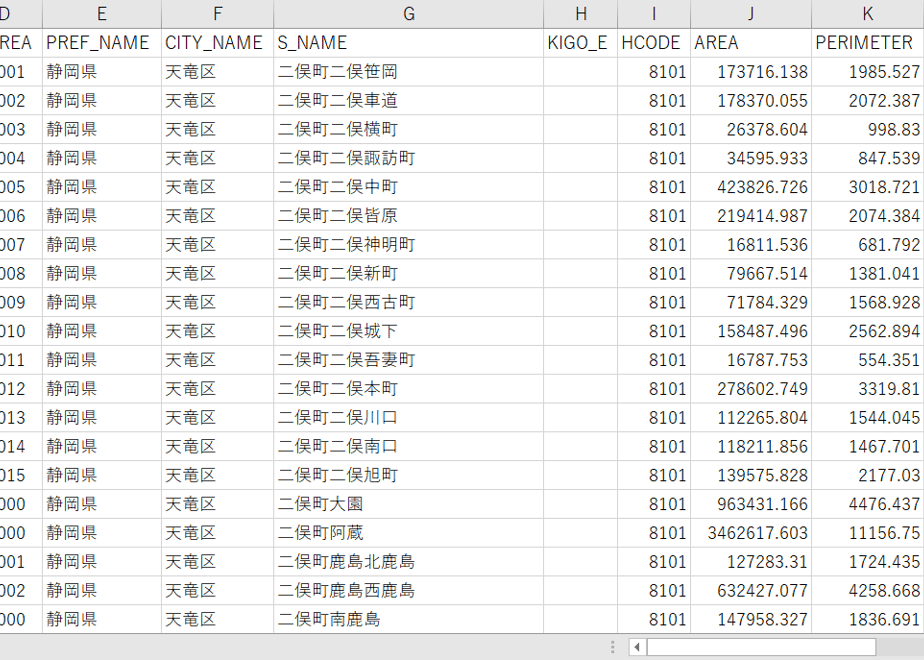
Task: Click PERIMETER value 998.83
Action: point(867,130)
